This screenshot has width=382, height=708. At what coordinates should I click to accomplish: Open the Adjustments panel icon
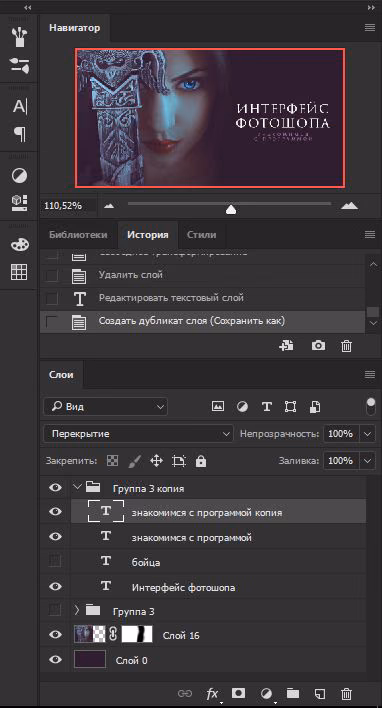[19, 176]
